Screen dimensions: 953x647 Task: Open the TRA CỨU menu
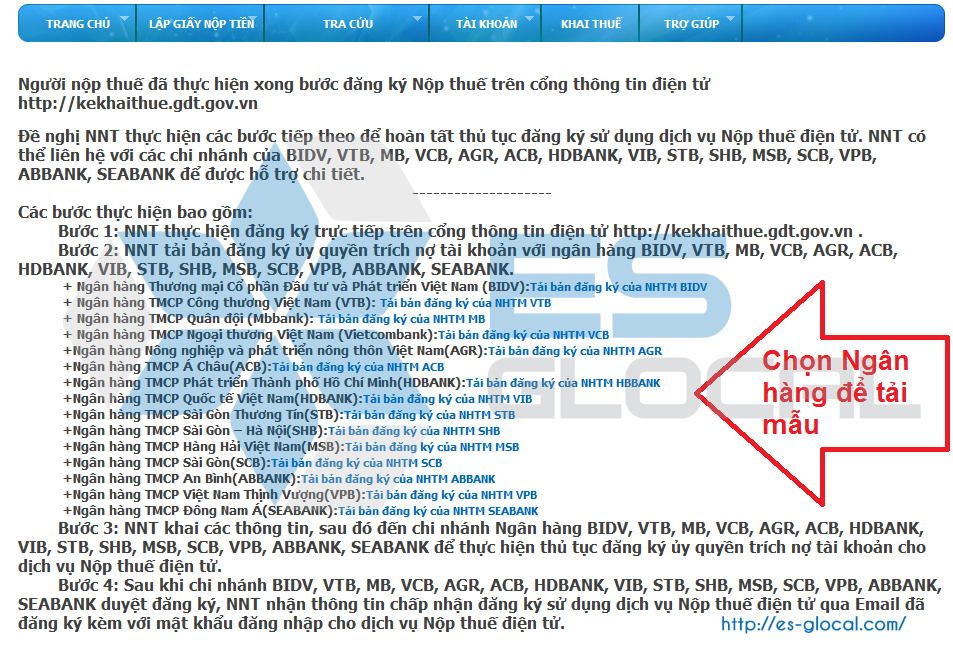(x=348, y=24)
